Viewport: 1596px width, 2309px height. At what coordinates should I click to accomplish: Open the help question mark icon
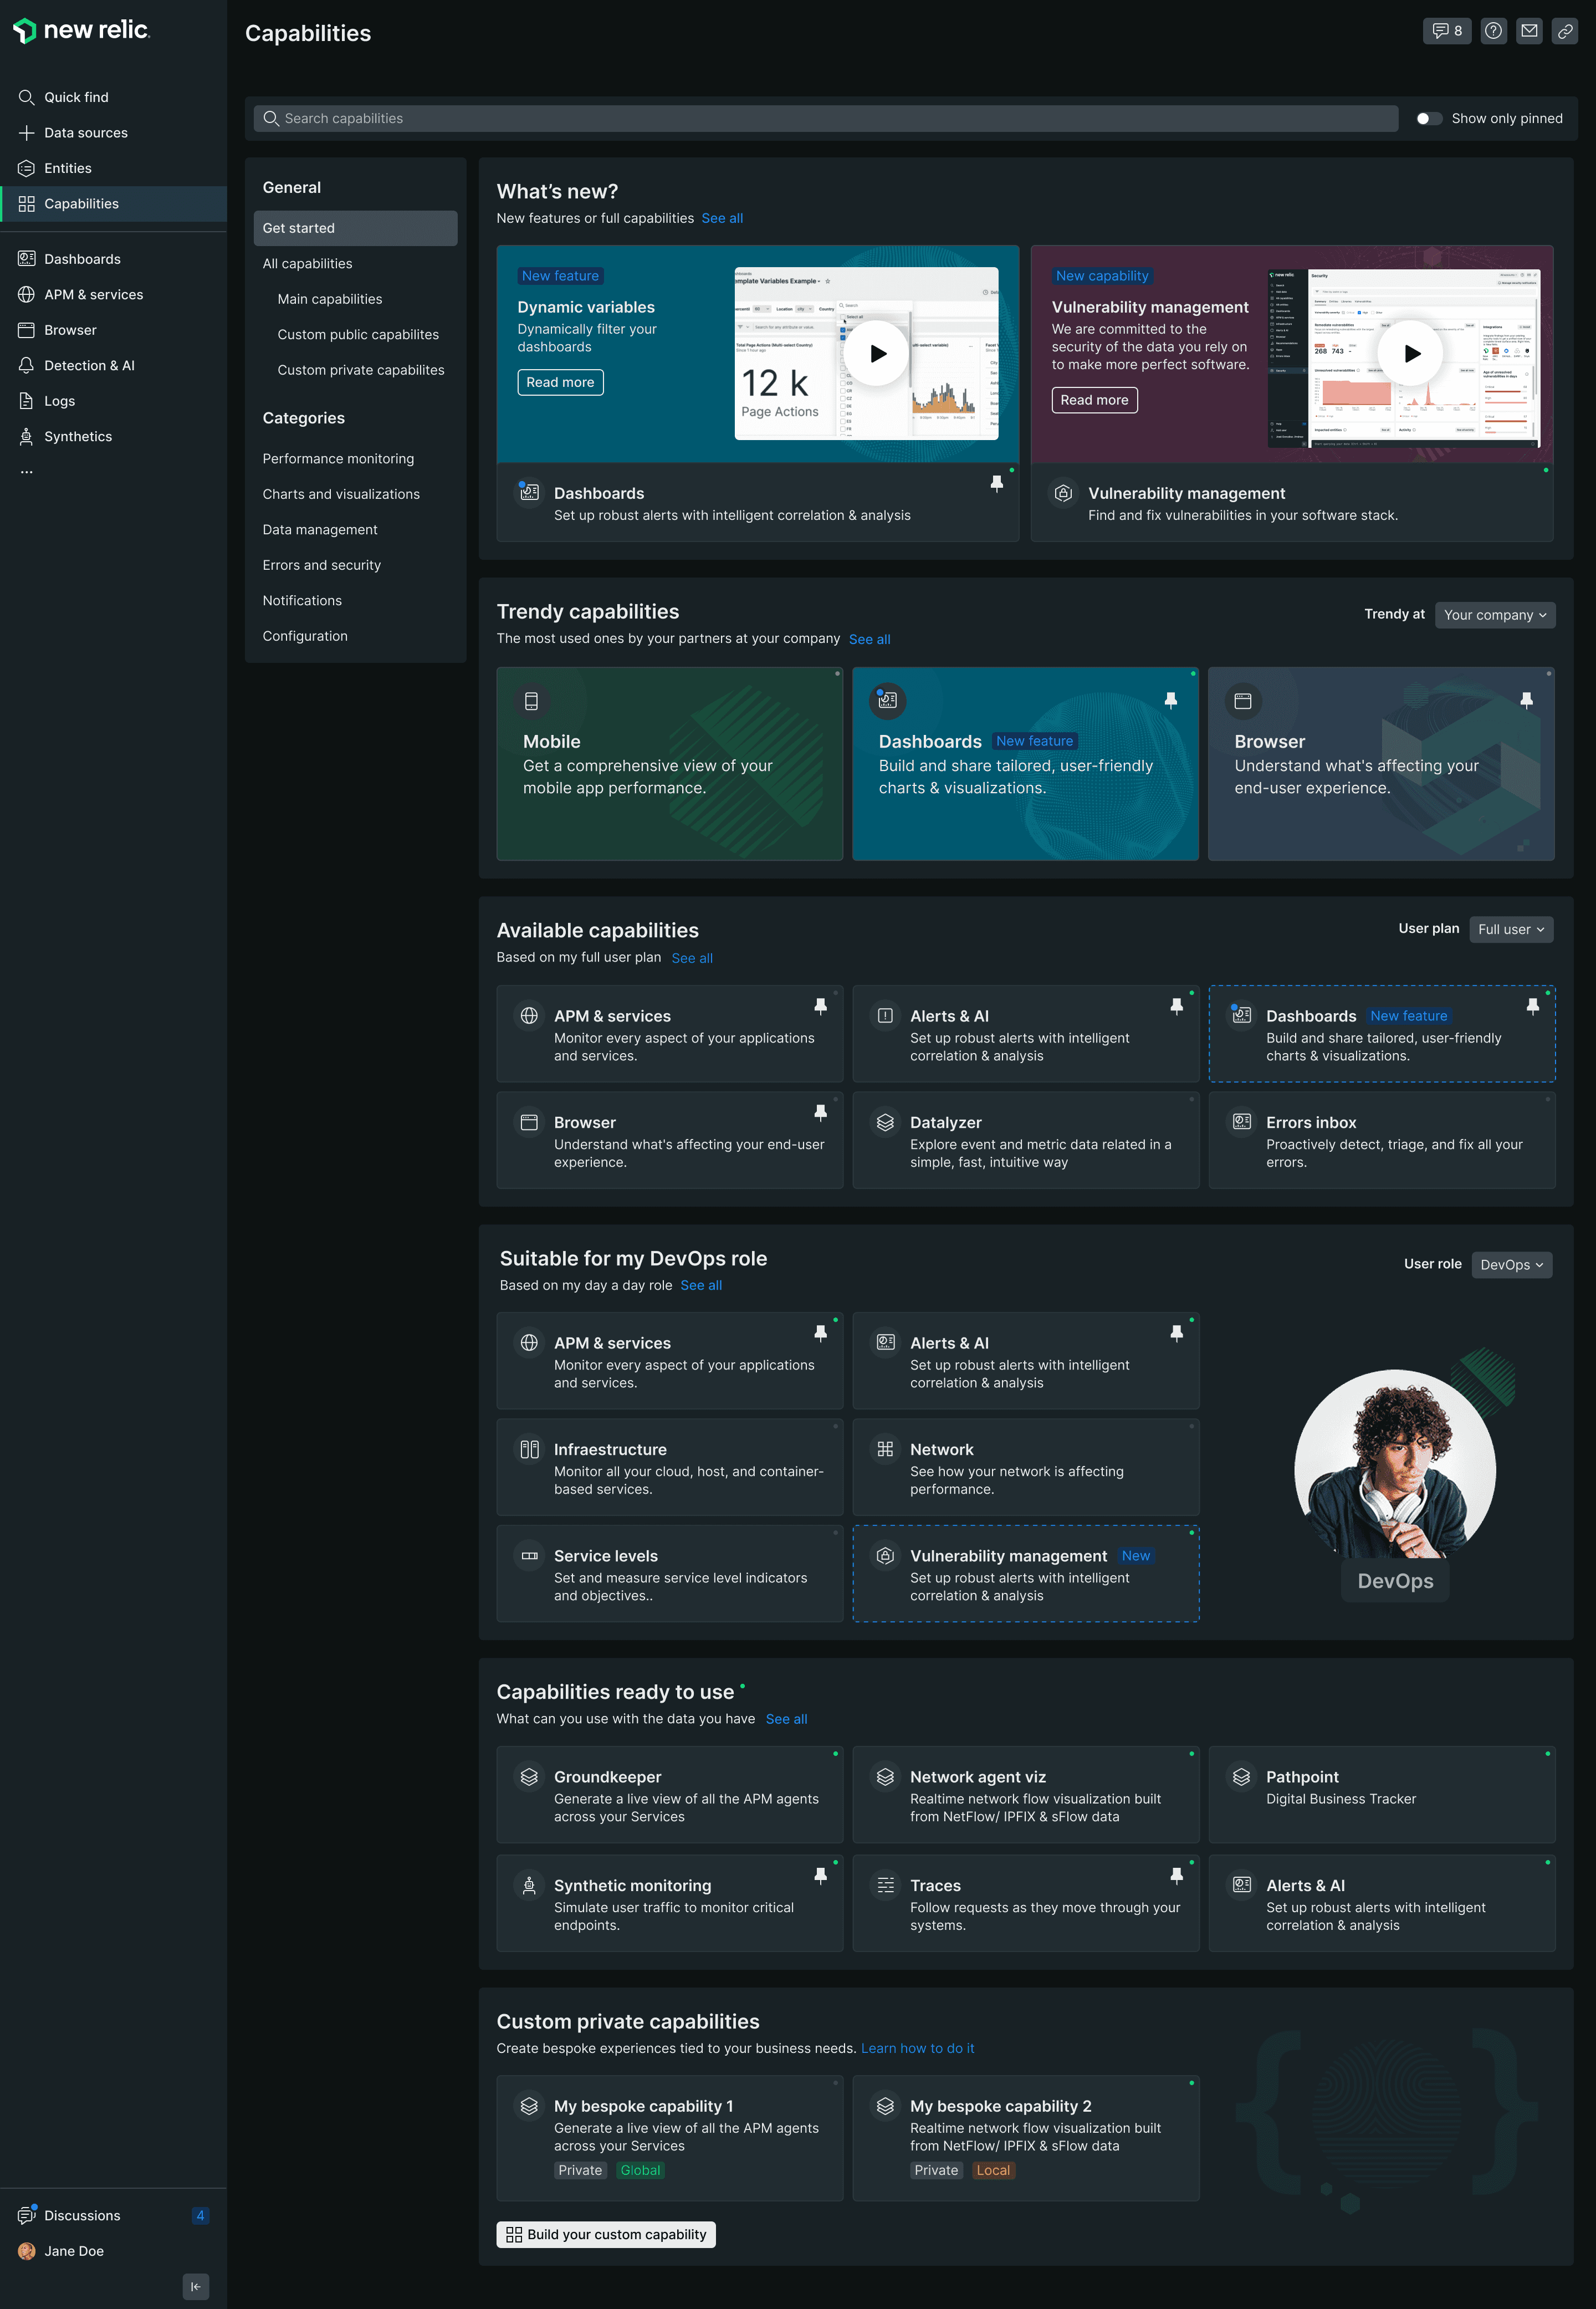[1493, 31]
